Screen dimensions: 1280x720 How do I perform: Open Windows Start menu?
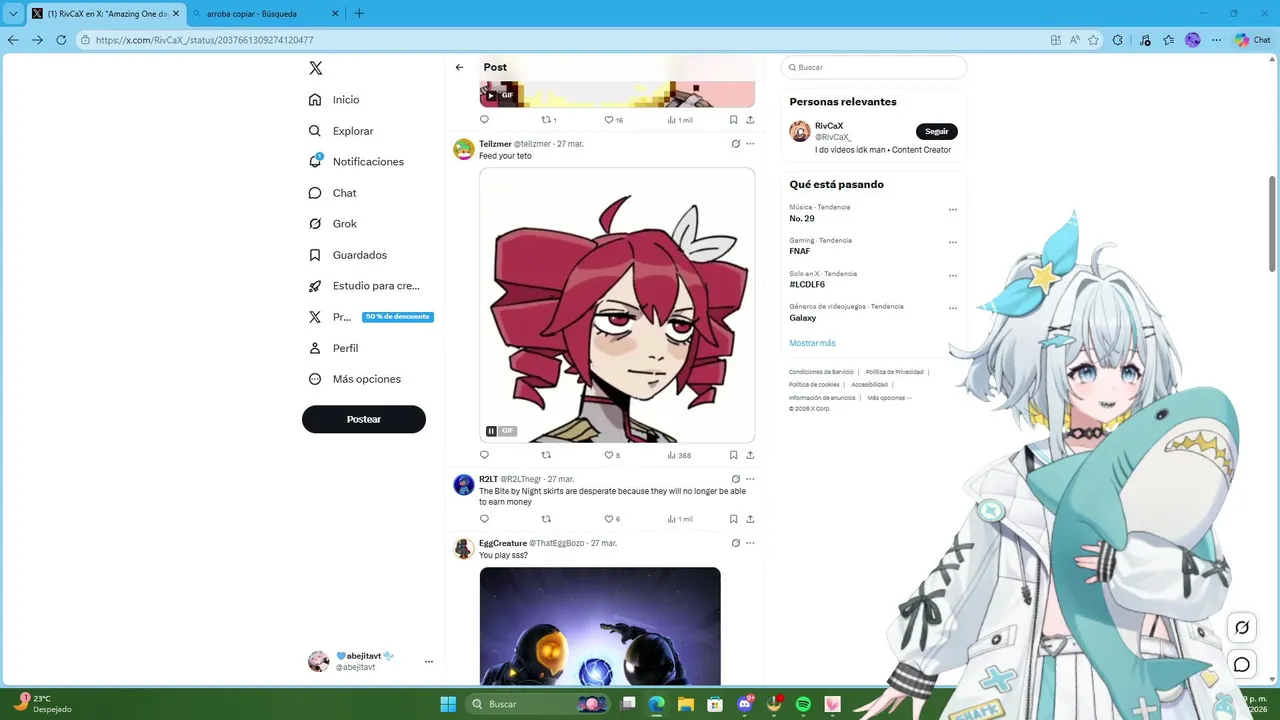click(448, 704)
